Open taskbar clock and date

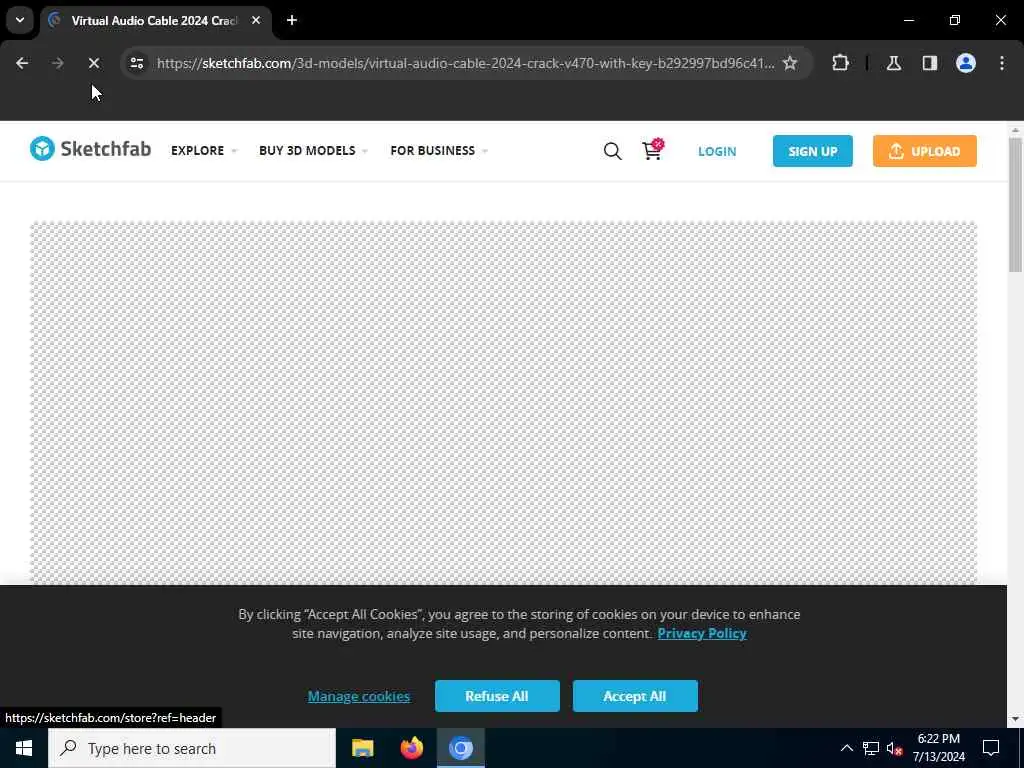pyautogui.click(x=938, y=748)
